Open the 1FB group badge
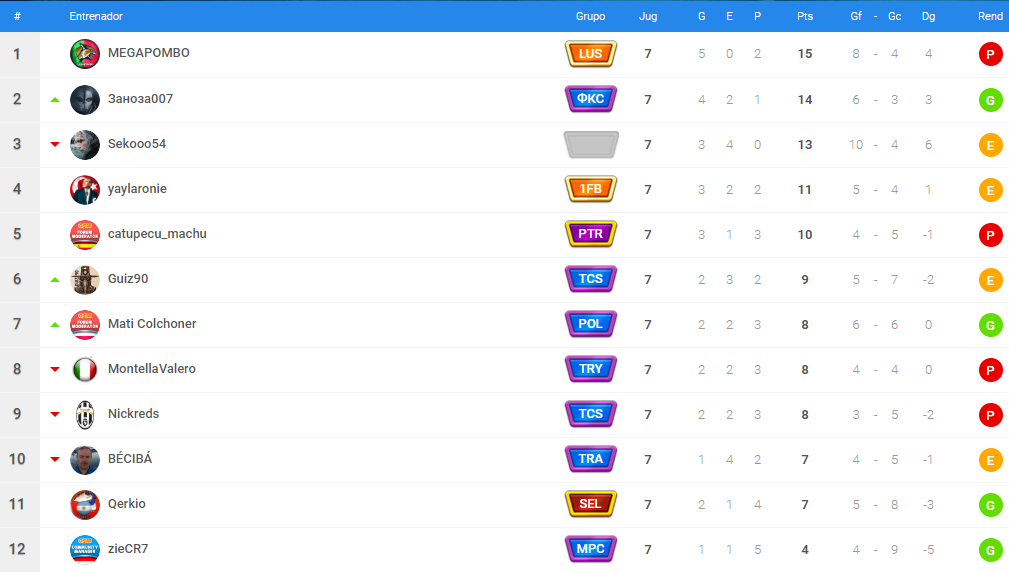The height and width of the screenshot is (572, 1009). [x=591, y=189]
